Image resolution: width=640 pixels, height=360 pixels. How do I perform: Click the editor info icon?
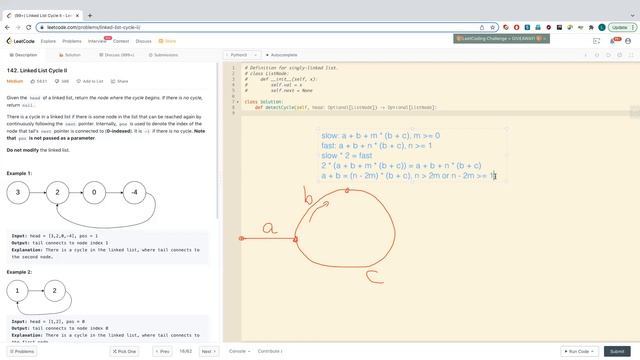(x=586, y=55)
